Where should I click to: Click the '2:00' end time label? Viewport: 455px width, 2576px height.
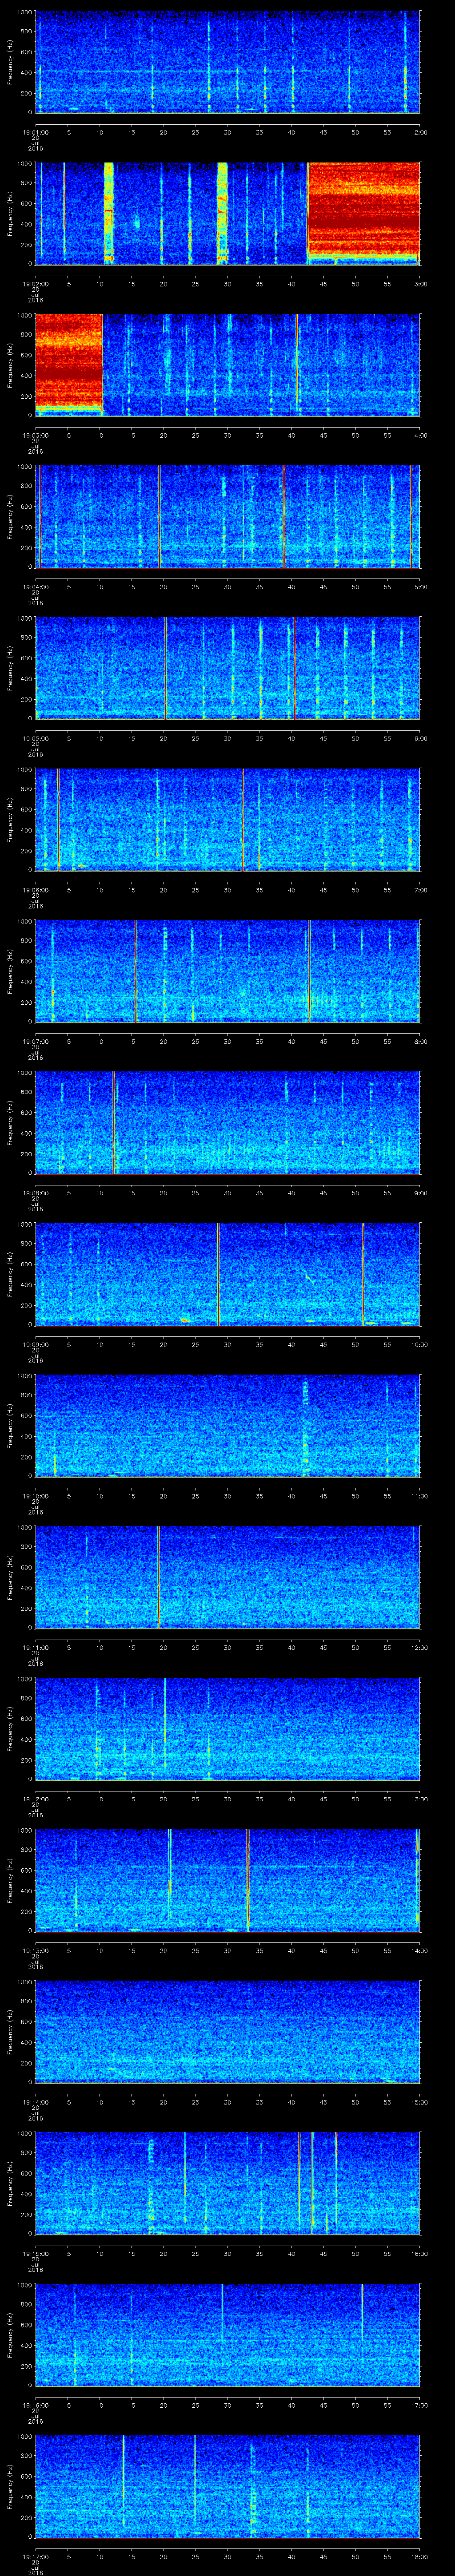click(x=420, y=132)
